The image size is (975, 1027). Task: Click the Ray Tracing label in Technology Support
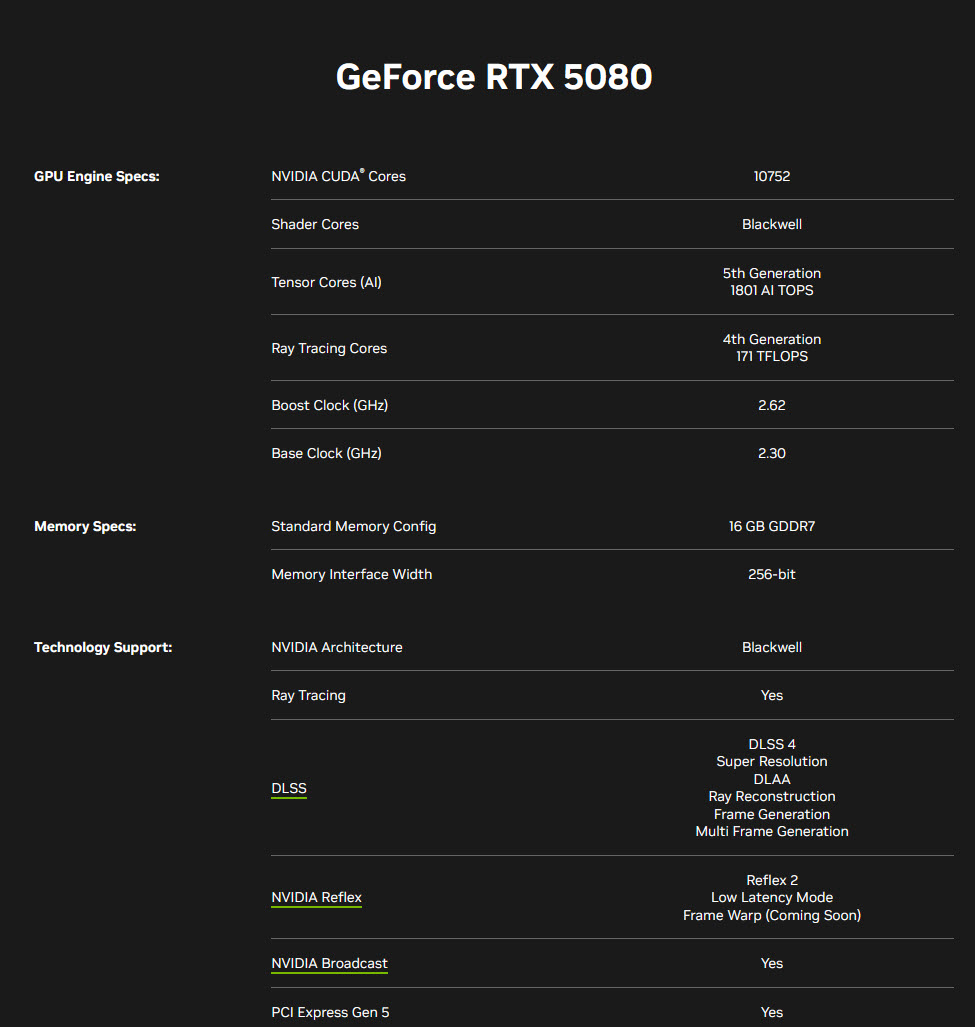(308, 696)
